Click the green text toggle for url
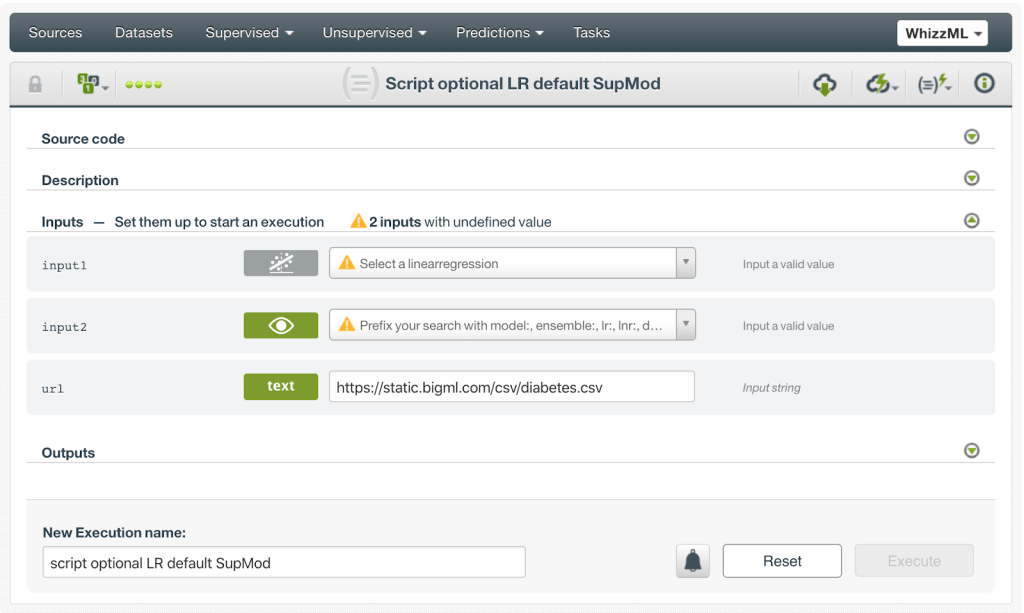This screenshot has width=1024, height=613. point(281,386)
